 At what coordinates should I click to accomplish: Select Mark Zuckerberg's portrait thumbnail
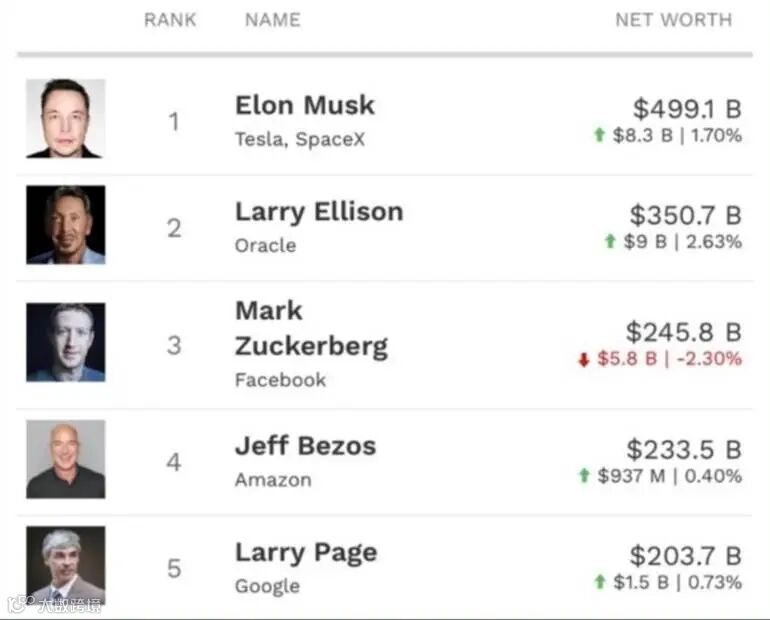click(x=65, y=342)
